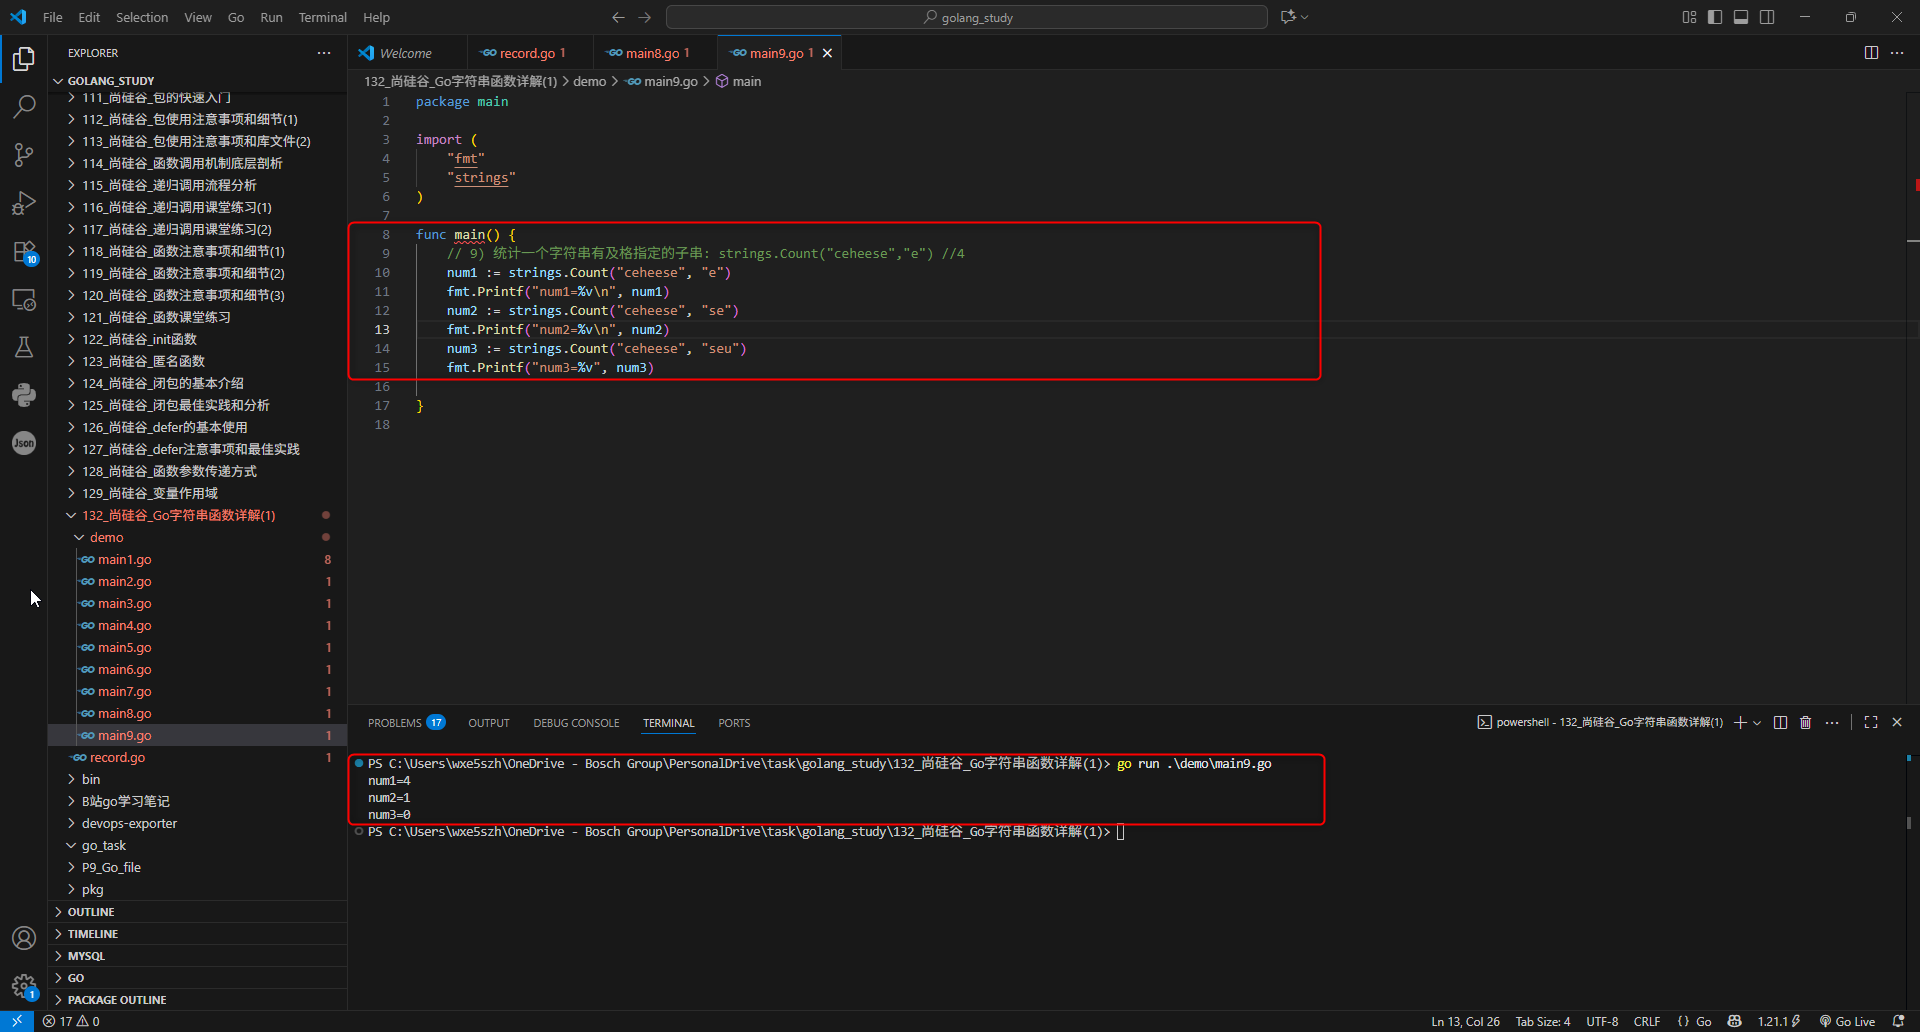1920x1032 pixels.
Task: Click the CRLF end-of-line setting
Action: point(1646,1021)
